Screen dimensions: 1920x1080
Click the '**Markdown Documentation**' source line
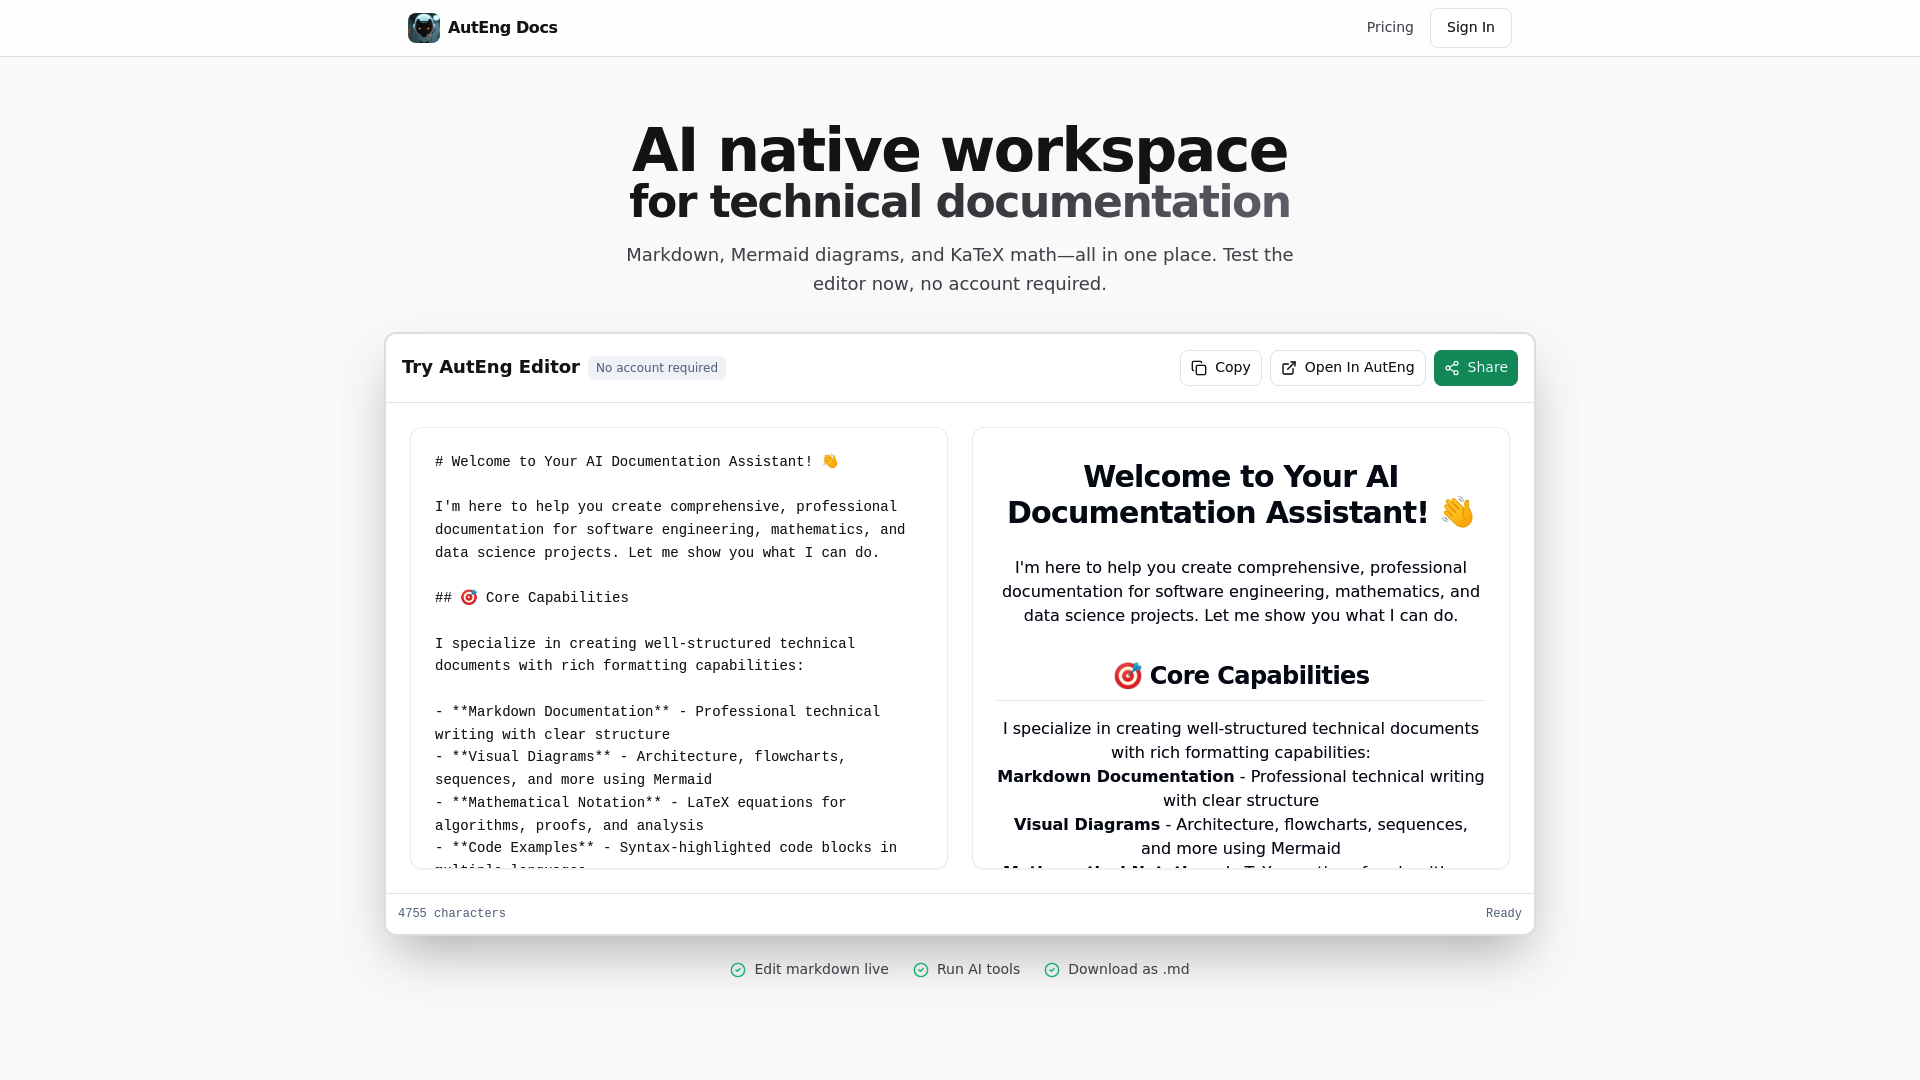(657, 723)
